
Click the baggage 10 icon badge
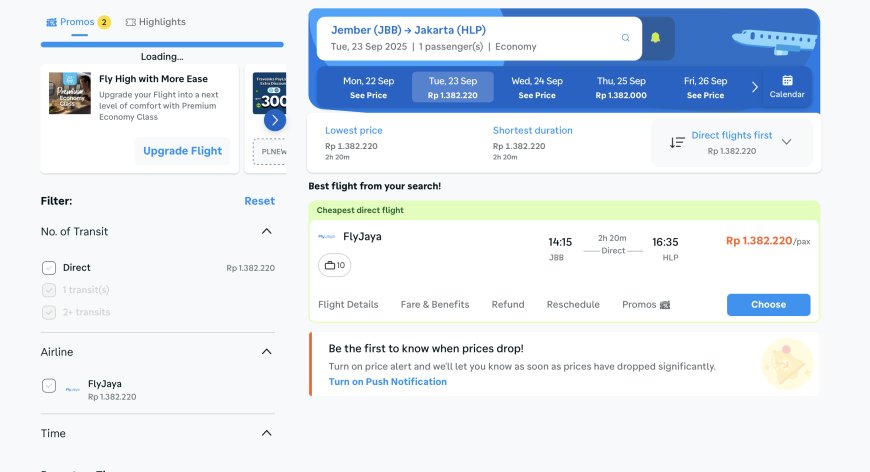click(335, 265)
